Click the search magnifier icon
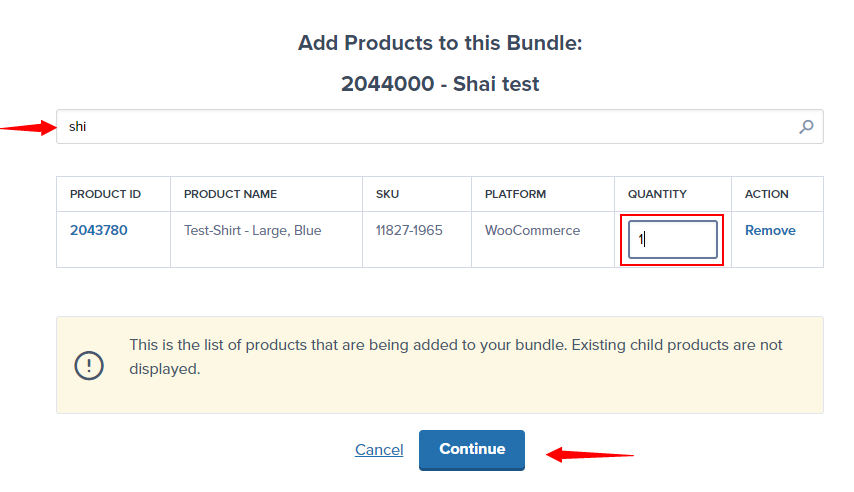The width and height of the screenshot is (854, 492). [x=806, y=127]
